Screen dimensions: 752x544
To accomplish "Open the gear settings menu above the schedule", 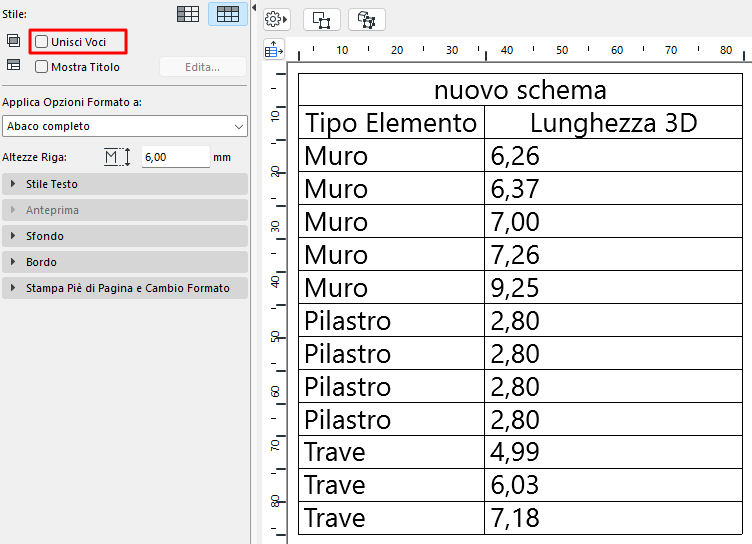I will click(x=276, y=20).
